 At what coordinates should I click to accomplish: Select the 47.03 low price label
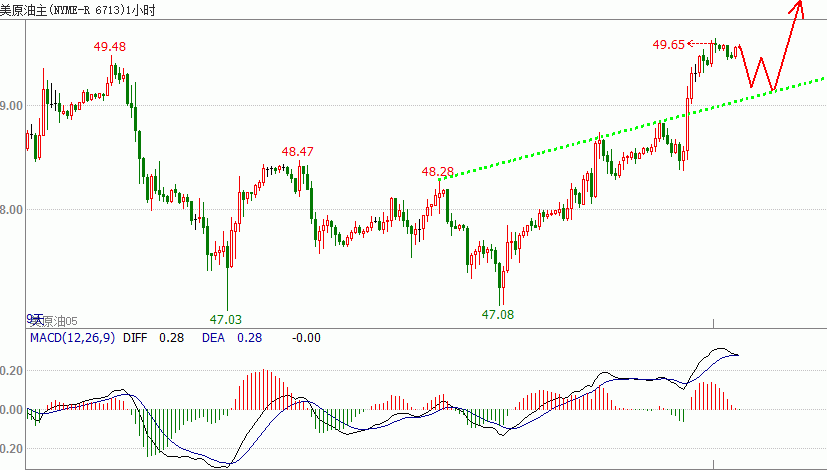tap(226, 320)
